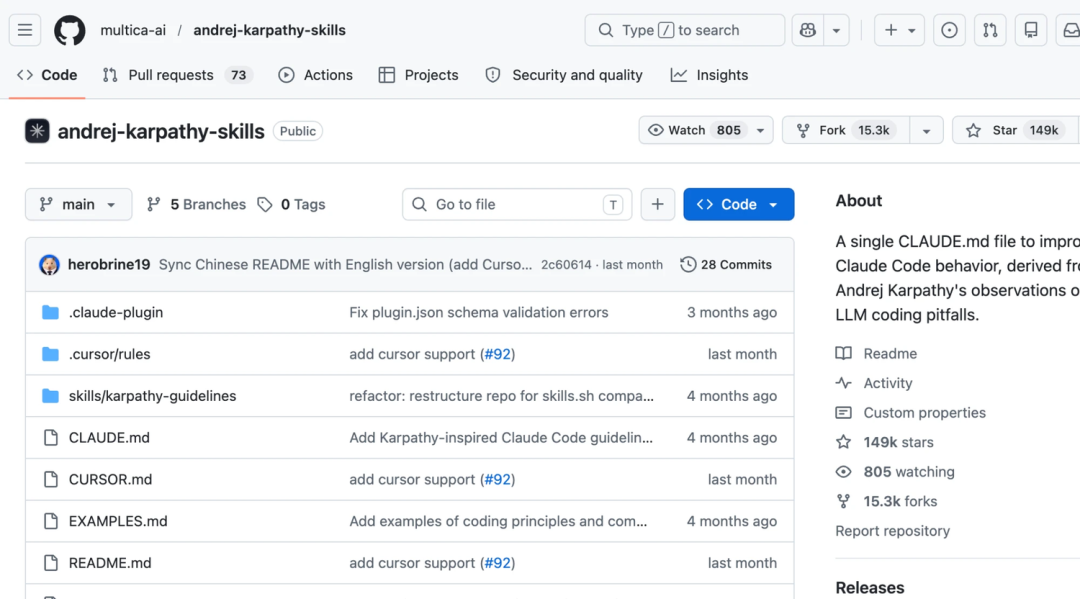Image resolution: width=1080 pixels, height=599 pixels.
Task: Expand the Fork options dropdown arrow
Action: tap(926, 130)
